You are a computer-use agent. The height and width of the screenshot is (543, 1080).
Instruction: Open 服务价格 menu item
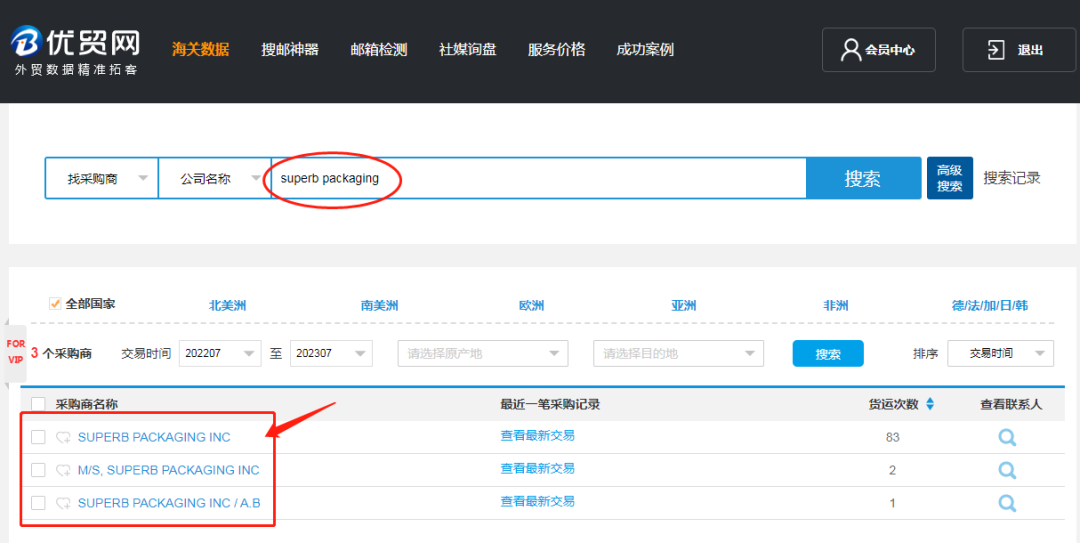click(557, 50)
